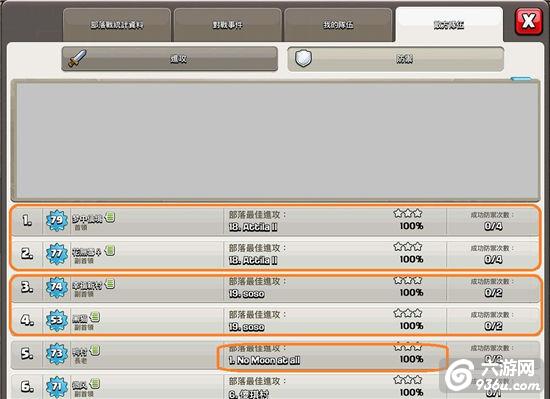Screen dimensions: 550x399
Task: Click "0/4" defense count in rank 2 row
Action: pos(493,260)
